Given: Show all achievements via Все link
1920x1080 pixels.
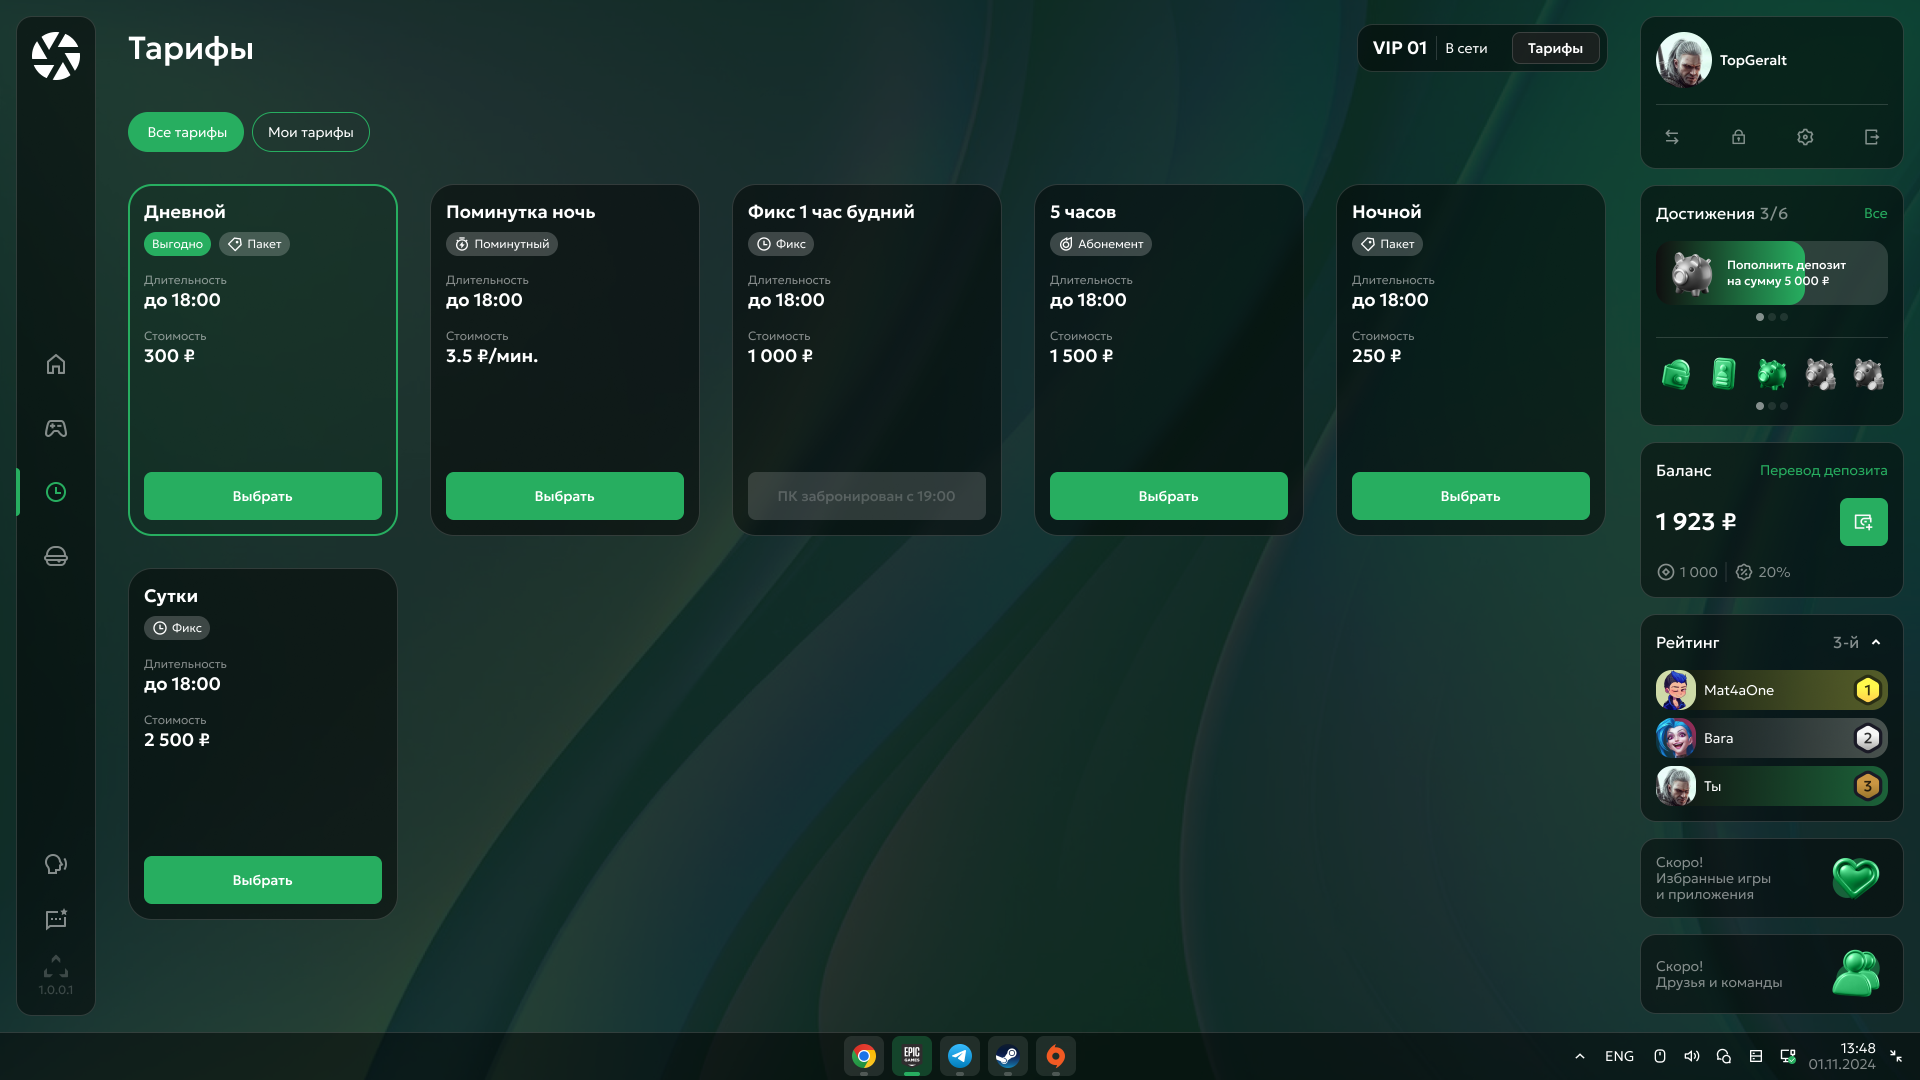Looking at the screenshot, I should click(x=1875, y=213).
